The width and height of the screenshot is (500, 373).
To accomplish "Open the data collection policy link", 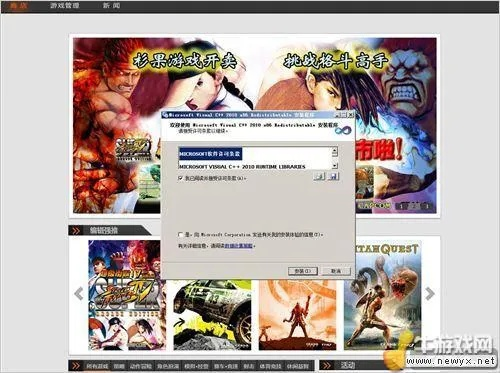I will (x=238, y=246).
